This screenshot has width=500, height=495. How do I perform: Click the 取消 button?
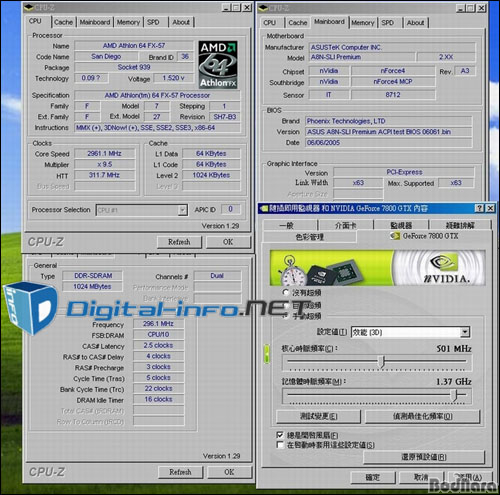point(421,477)
